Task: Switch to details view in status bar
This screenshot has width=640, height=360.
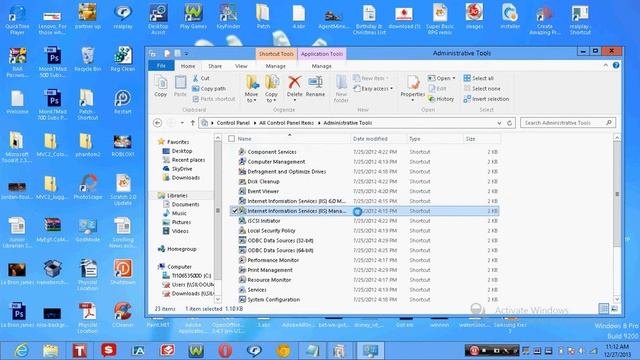Action: pyautogui.click(x=603, y=309)
